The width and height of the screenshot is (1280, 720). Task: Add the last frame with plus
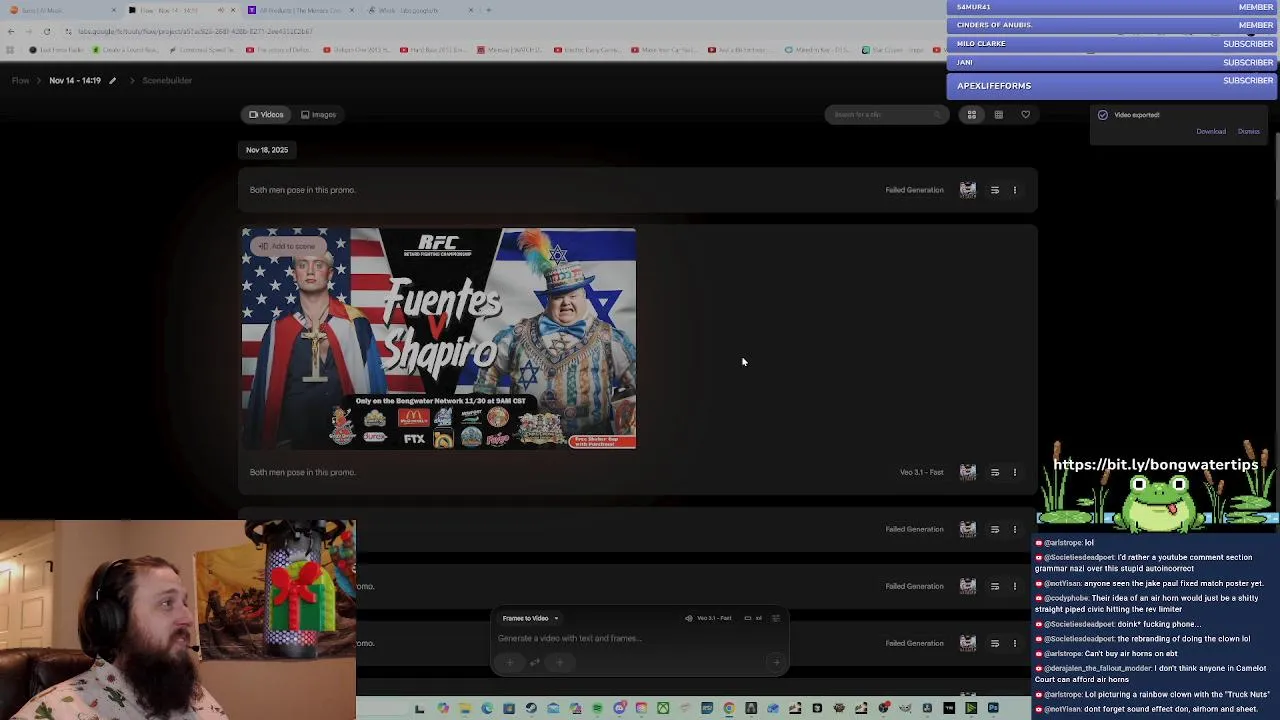(x=560, y=662)
